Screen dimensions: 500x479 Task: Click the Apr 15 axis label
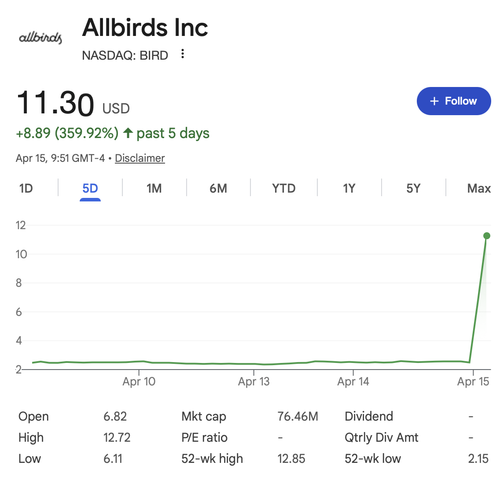point(473,381)
